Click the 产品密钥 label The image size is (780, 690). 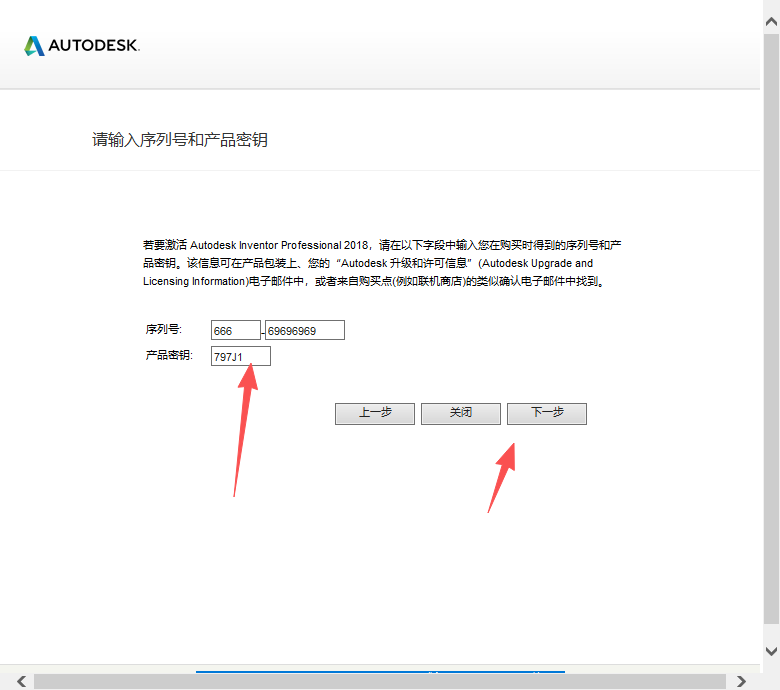169,355
